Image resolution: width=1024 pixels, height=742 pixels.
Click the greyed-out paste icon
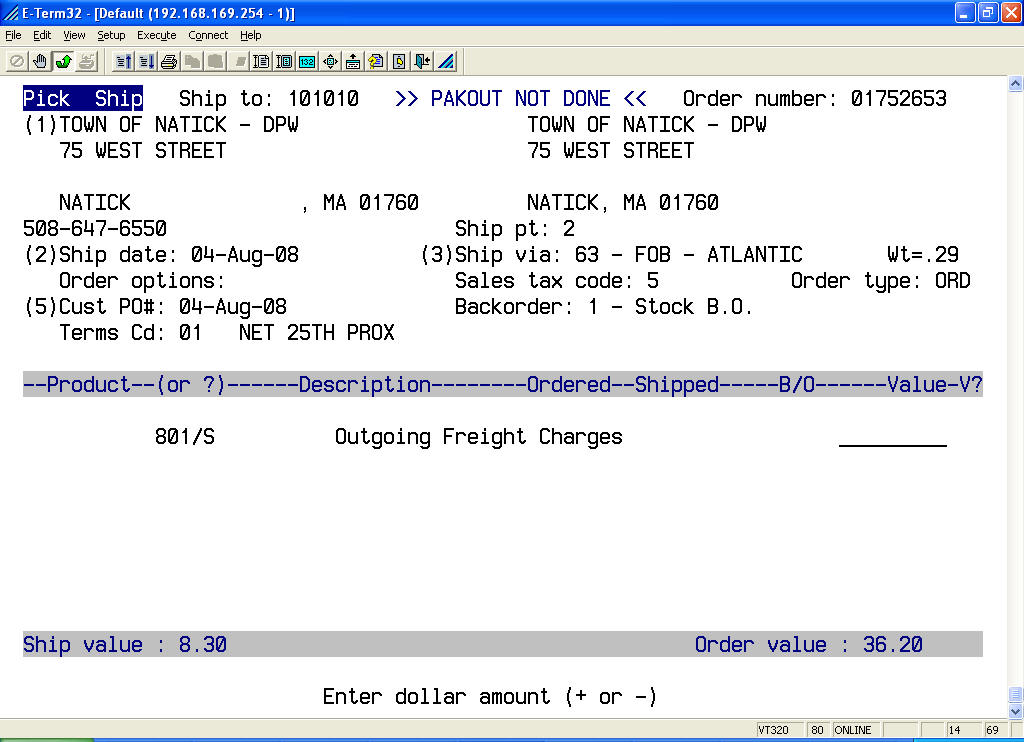click(x=216, y=61)
